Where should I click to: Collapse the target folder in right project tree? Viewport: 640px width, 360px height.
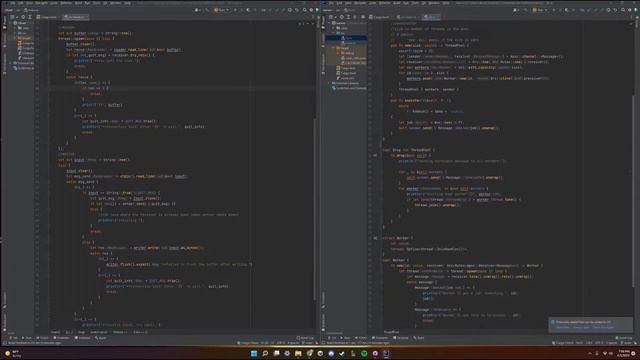333,48
